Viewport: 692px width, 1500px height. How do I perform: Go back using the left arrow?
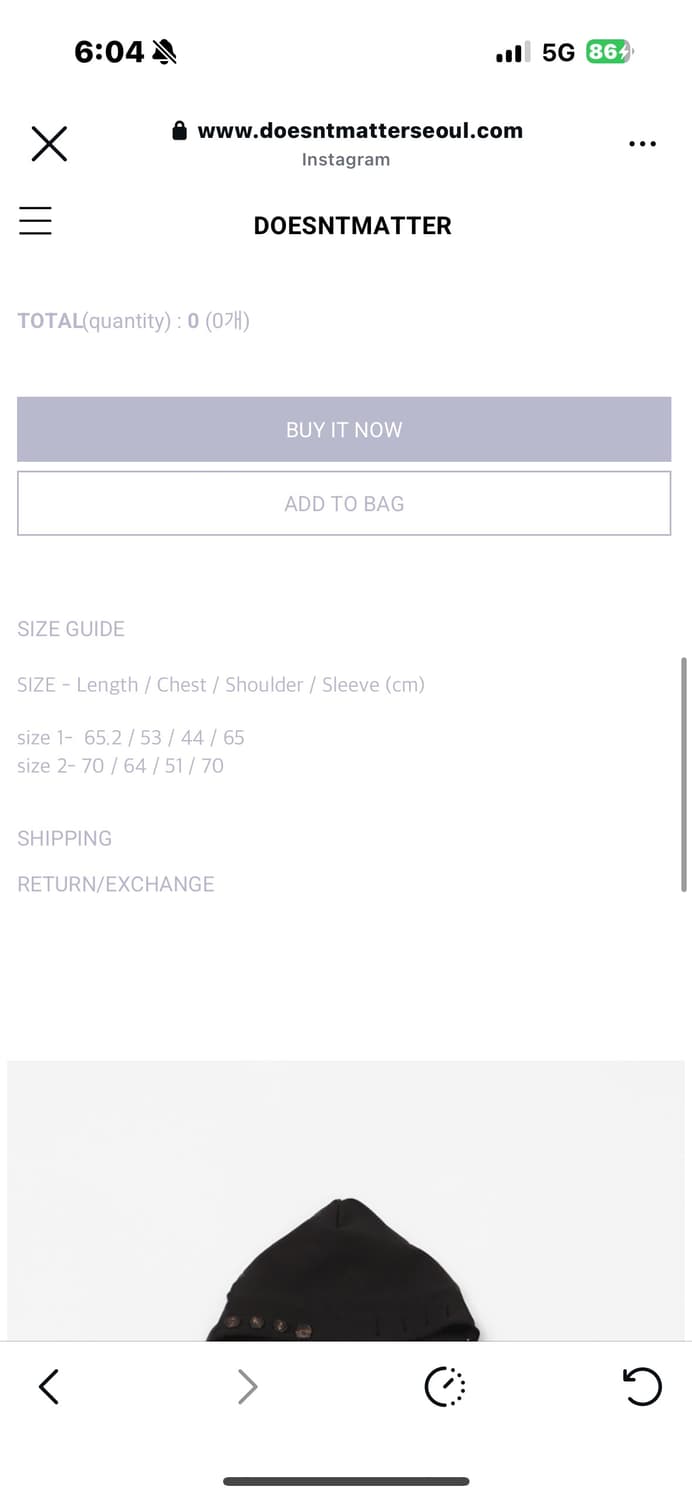(49, 1387)
